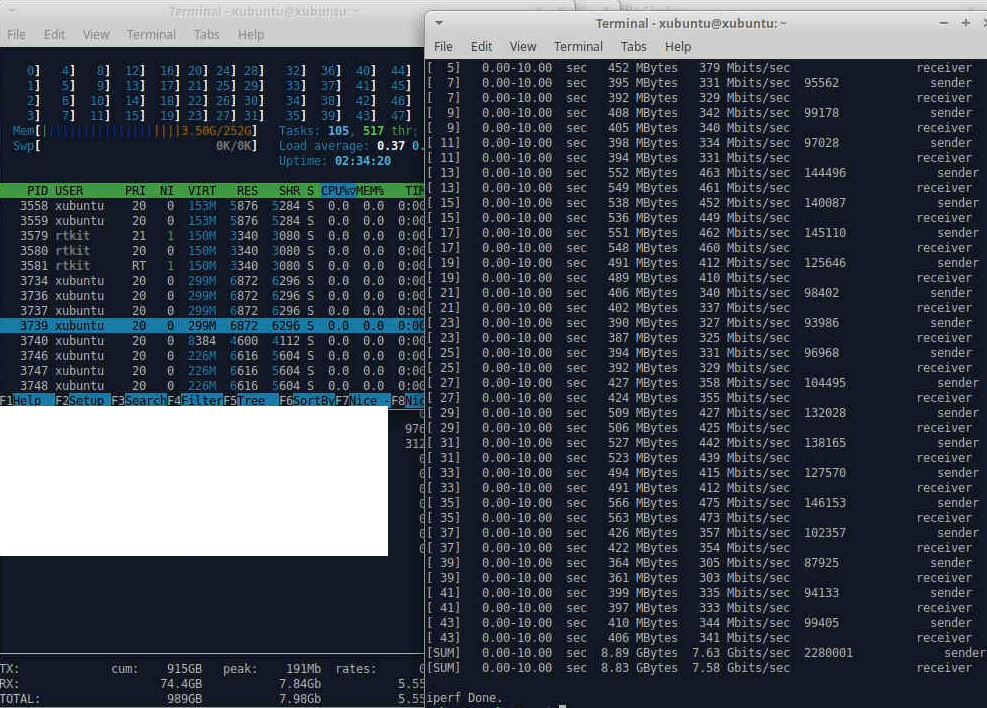Click the F4 Filter key in htop
The height and width of the screenshot is (708, 987).
point(195,400)
